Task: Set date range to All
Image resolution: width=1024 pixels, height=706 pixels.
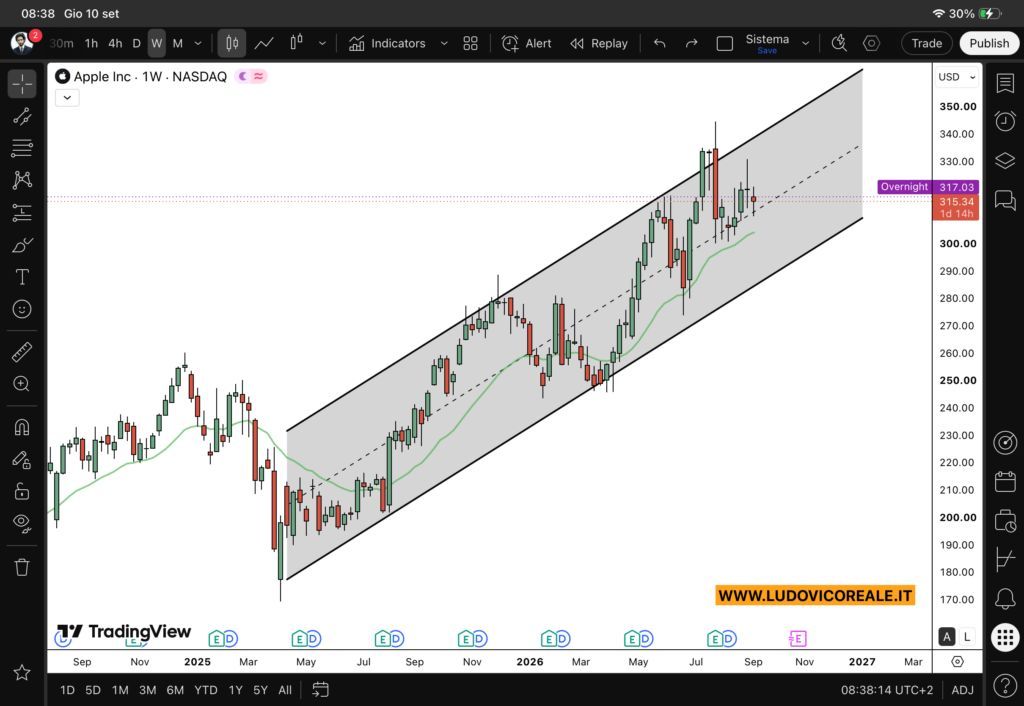Action: click(285, 690)
